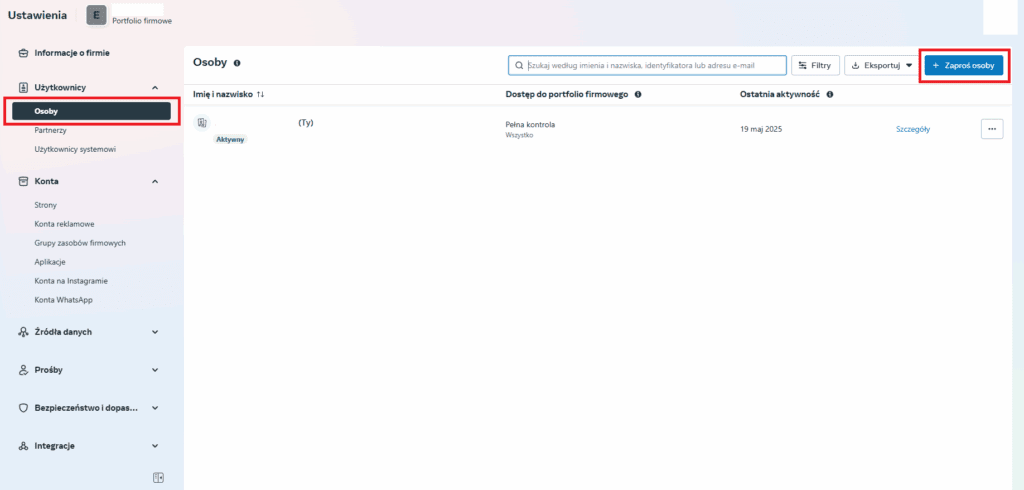Open Szczegóły for the active user
Screen dimensions: 1024x490
pos(913,129)
